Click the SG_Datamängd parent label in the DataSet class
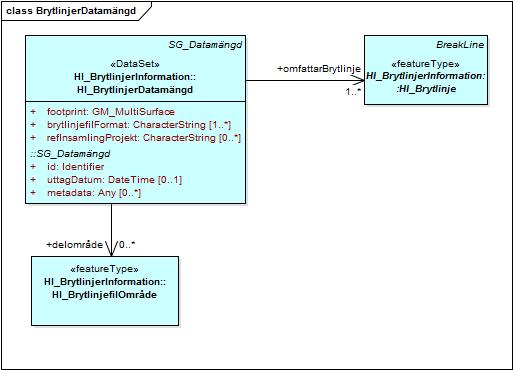This screenshot has height=370, width=513. coord(205,45)
